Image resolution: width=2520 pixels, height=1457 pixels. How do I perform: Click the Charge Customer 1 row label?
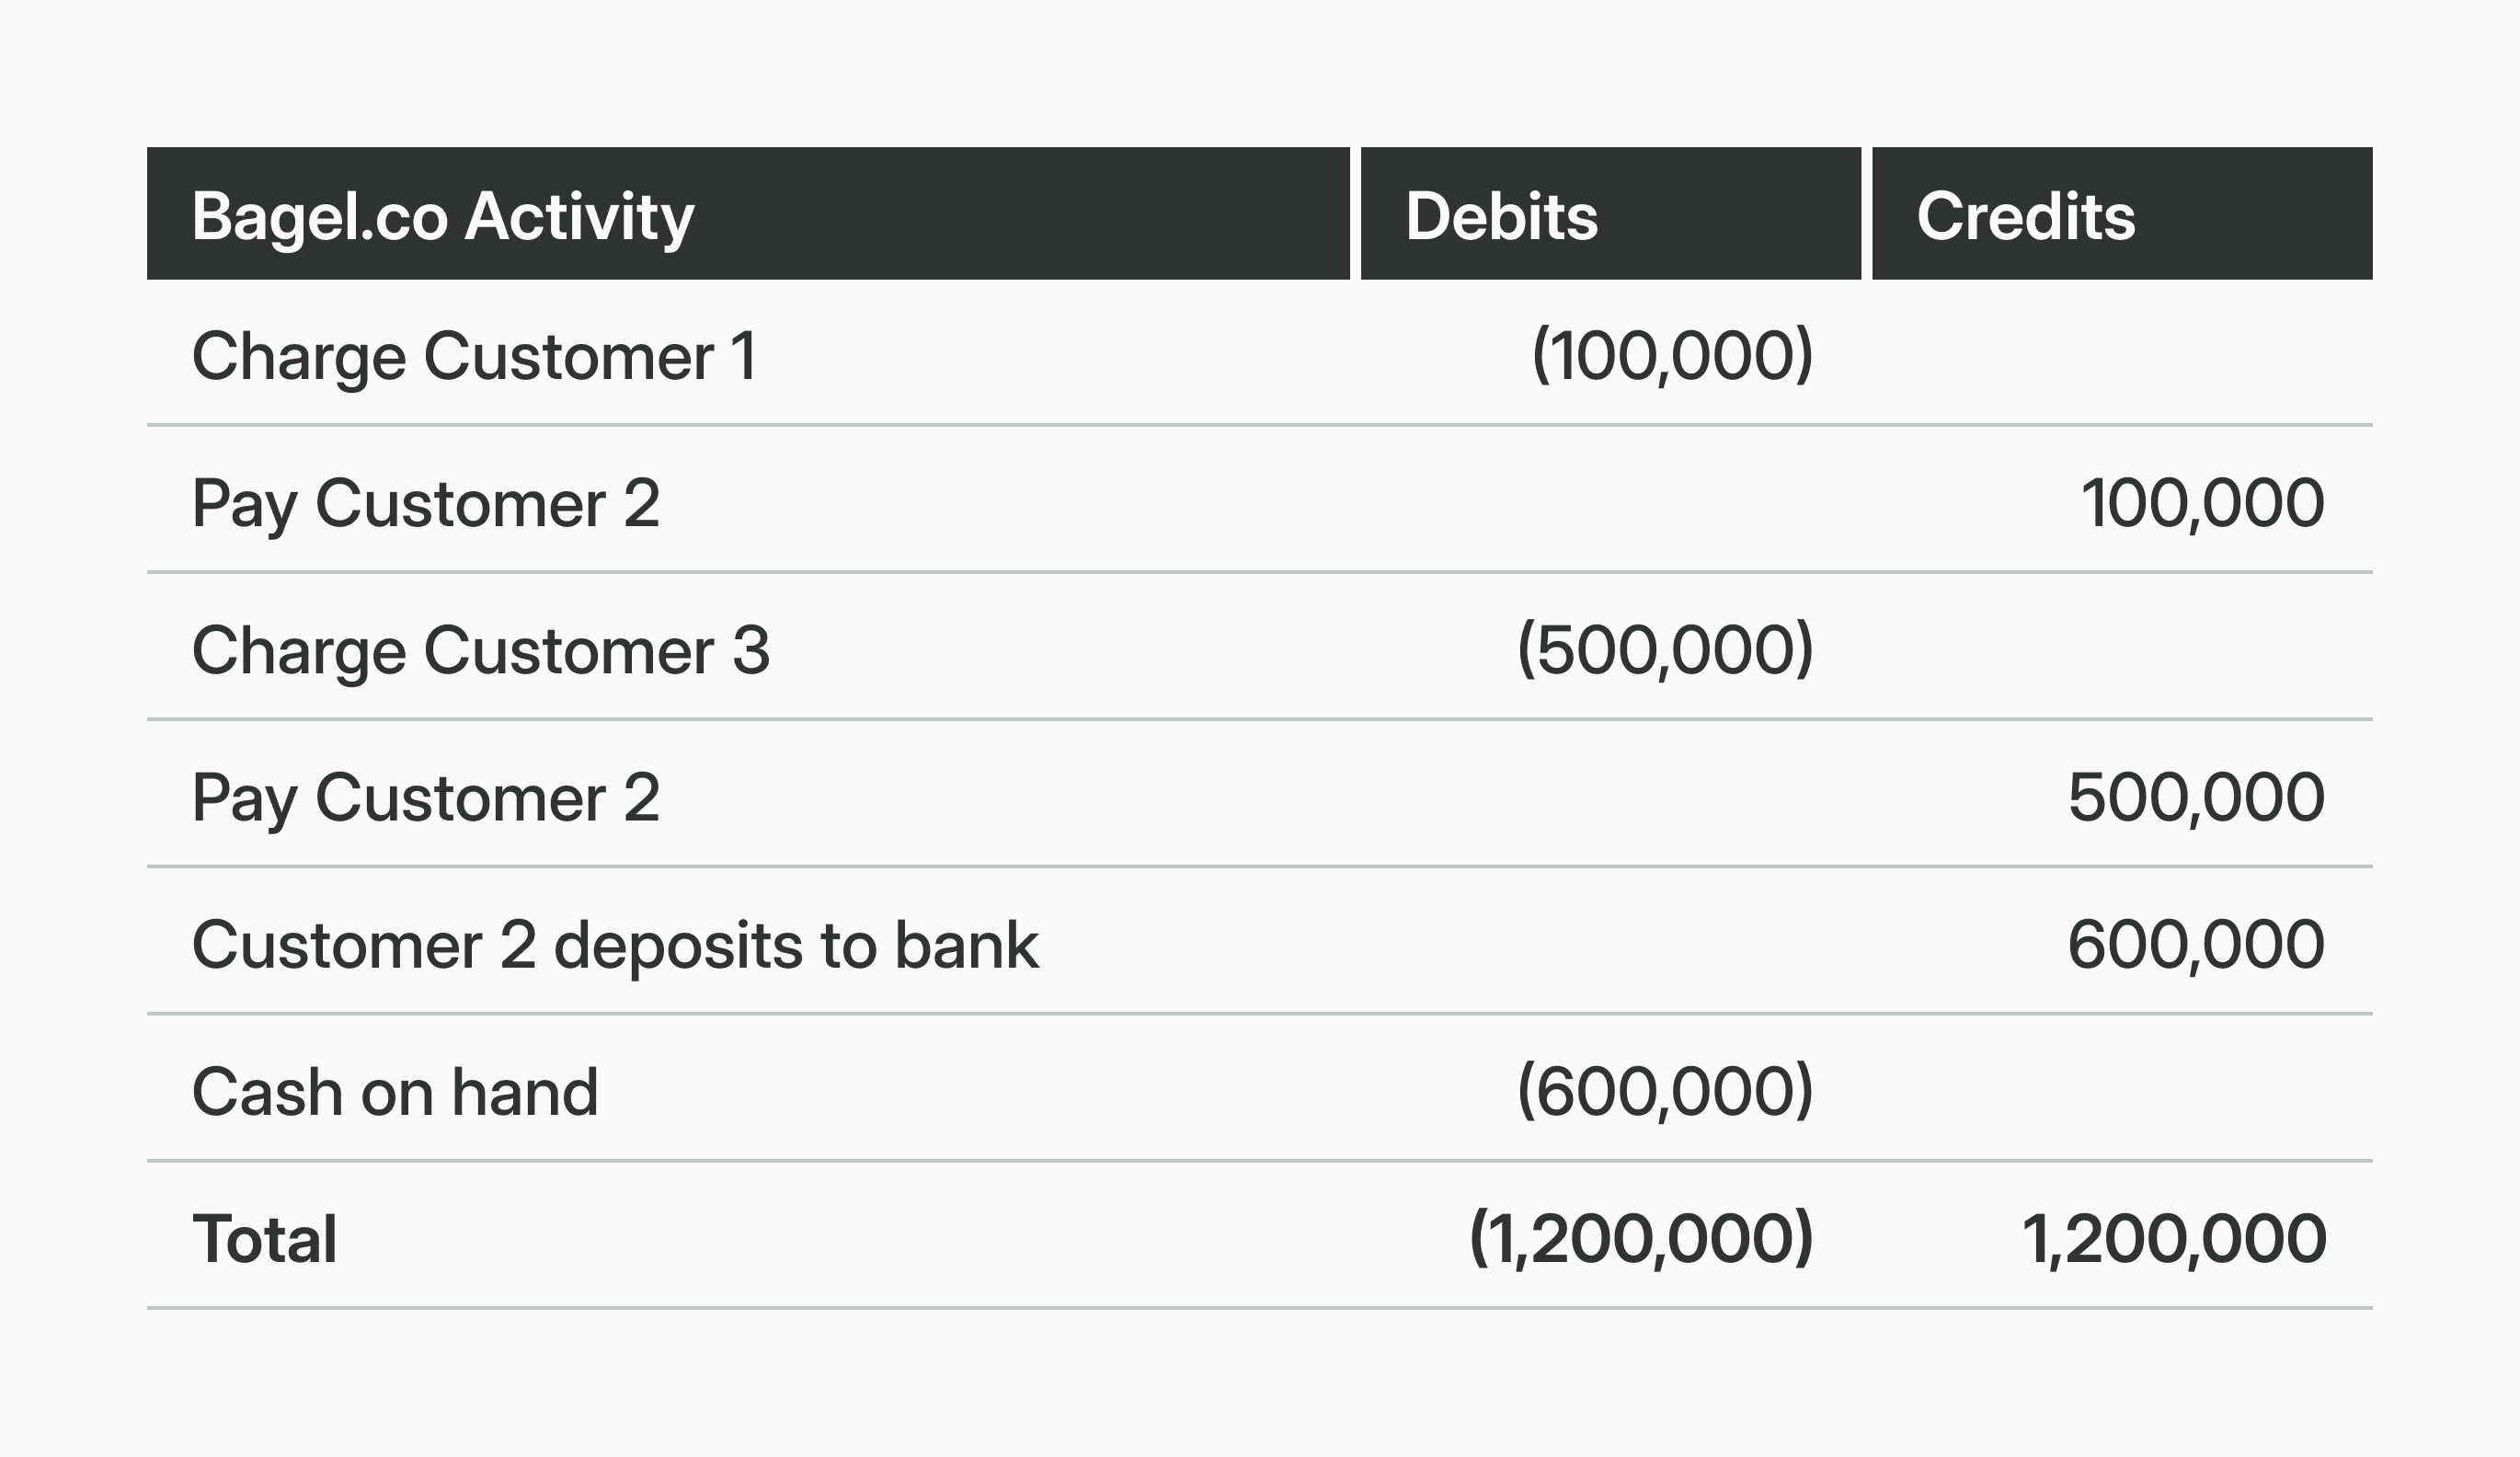474,356
